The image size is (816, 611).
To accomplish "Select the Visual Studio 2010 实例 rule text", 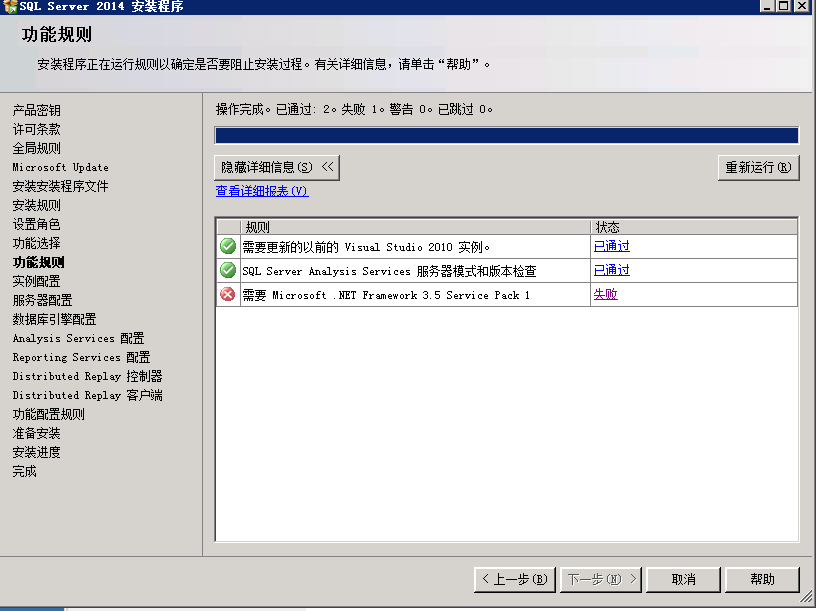I will pos(366,247).
